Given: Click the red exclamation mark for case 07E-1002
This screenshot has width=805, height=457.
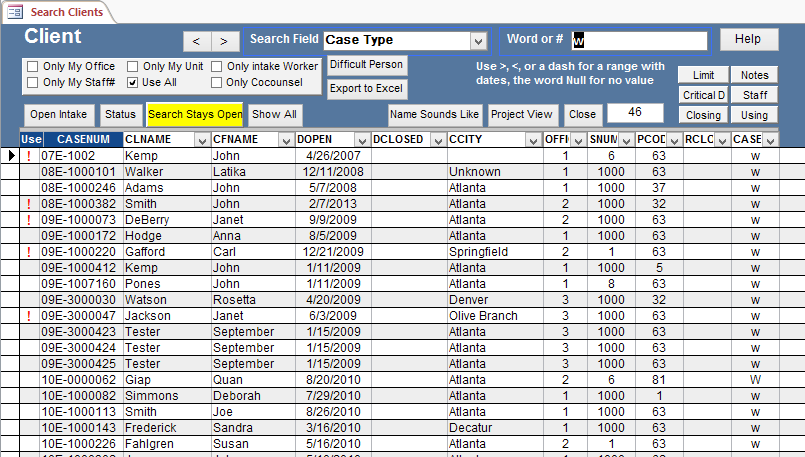Looking at the screenshot, I should (x=29, y=156).
